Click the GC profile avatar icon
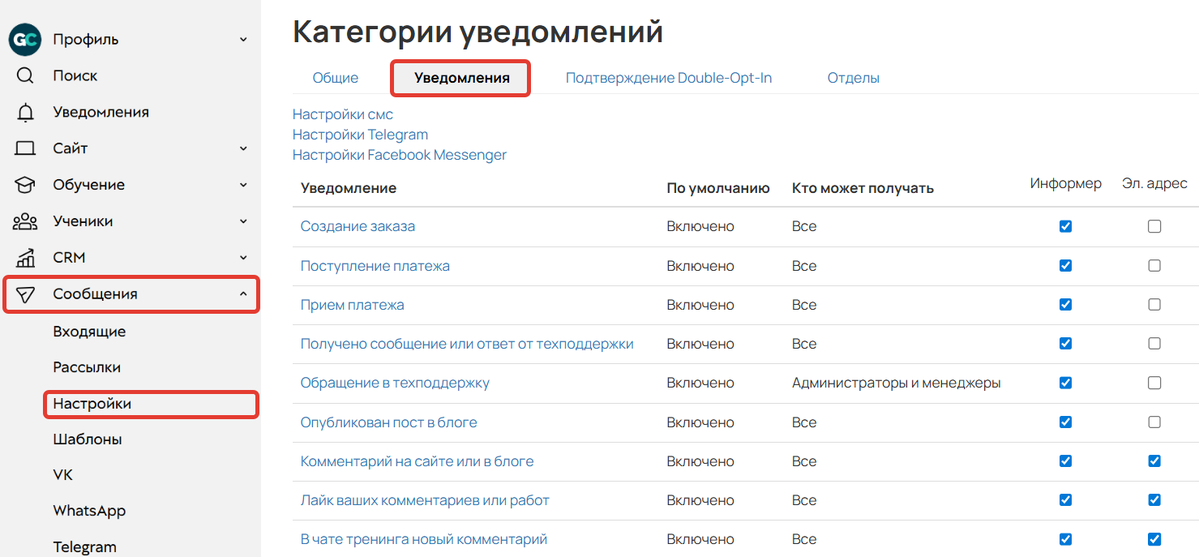The image size is (1199, 557). click(x=24, y=40)
